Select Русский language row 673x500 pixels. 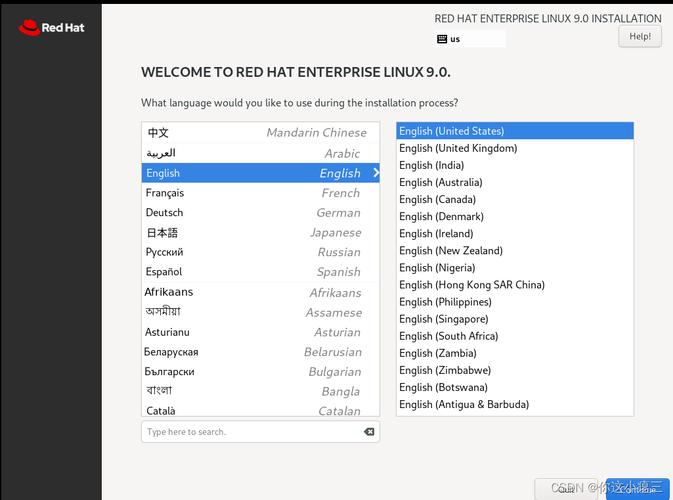point(260,252)
